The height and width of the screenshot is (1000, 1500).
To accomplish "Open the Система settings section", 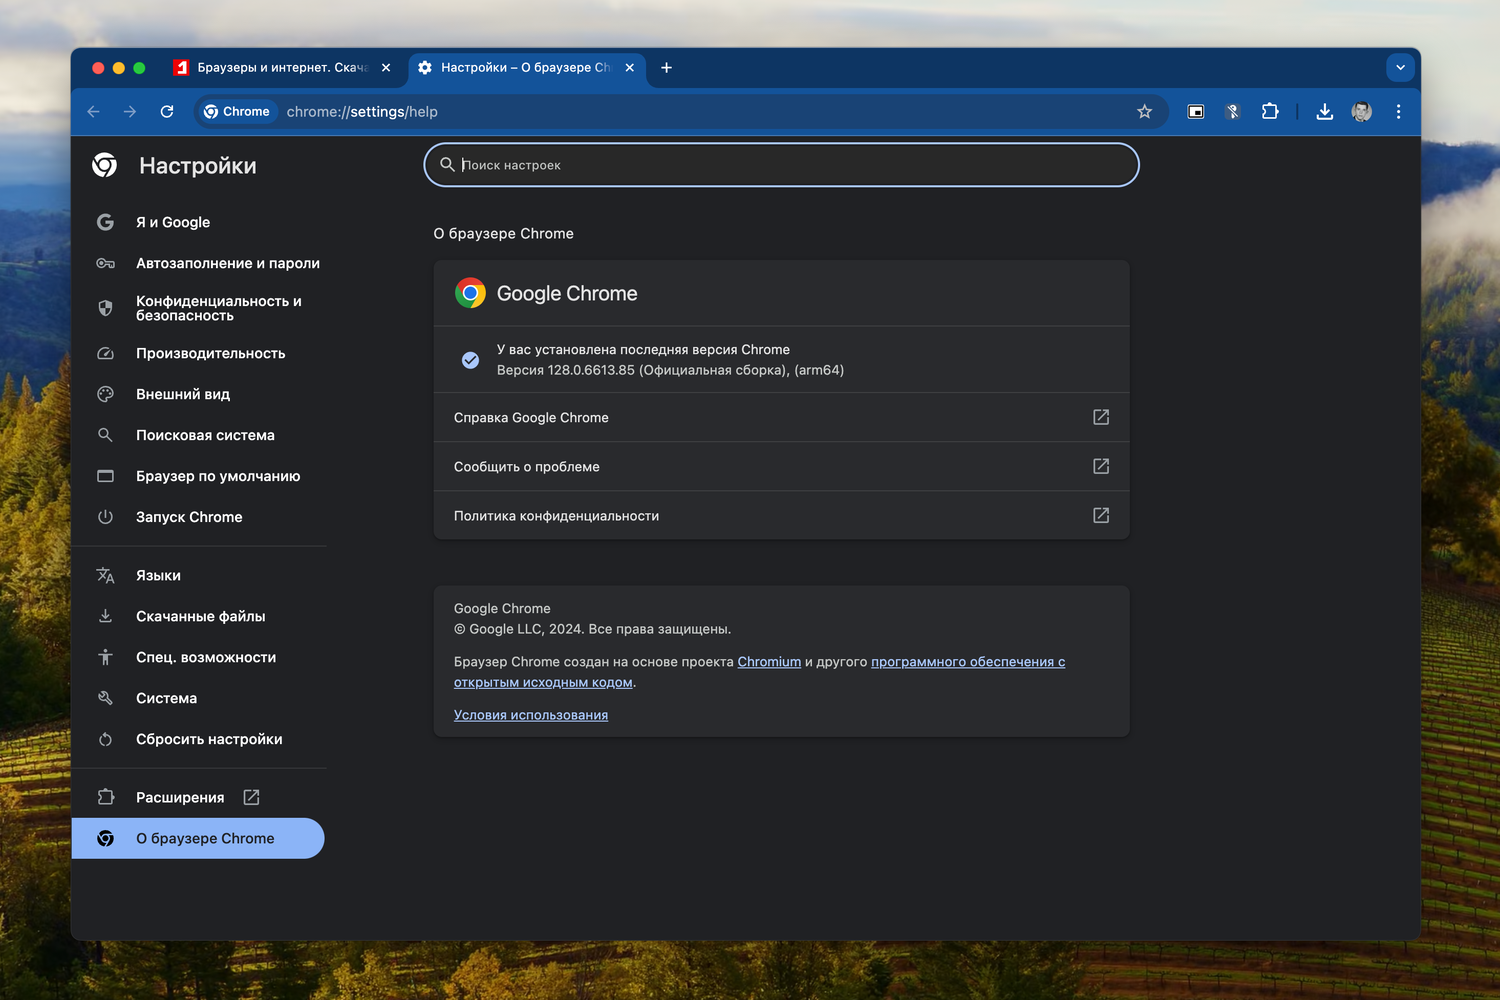I will pos(199,698).
